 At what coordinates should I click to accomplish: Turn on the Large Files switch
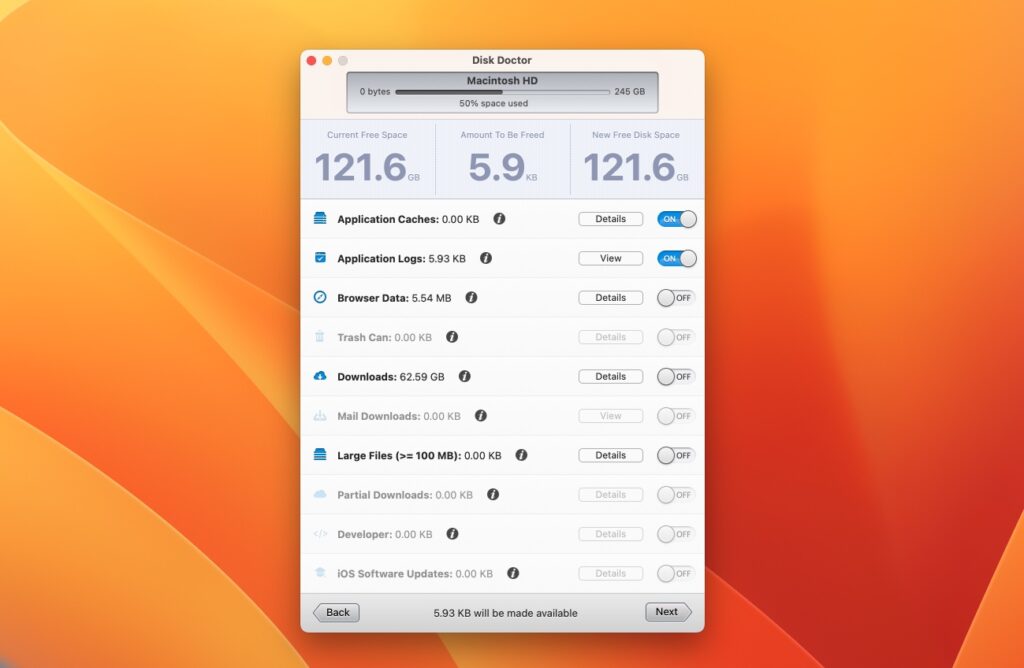coord(675,455)
